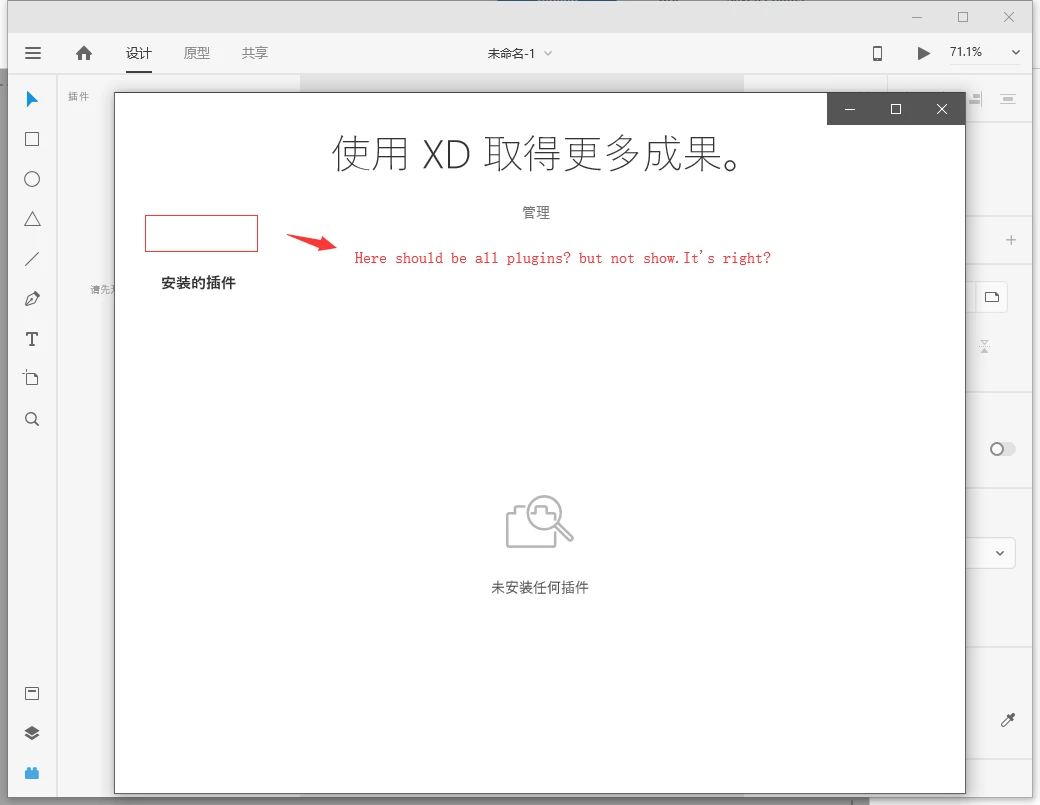Pick color with the eyedropper icon
Viewport: 1040px width, 805px height.
pos(1008,720)
